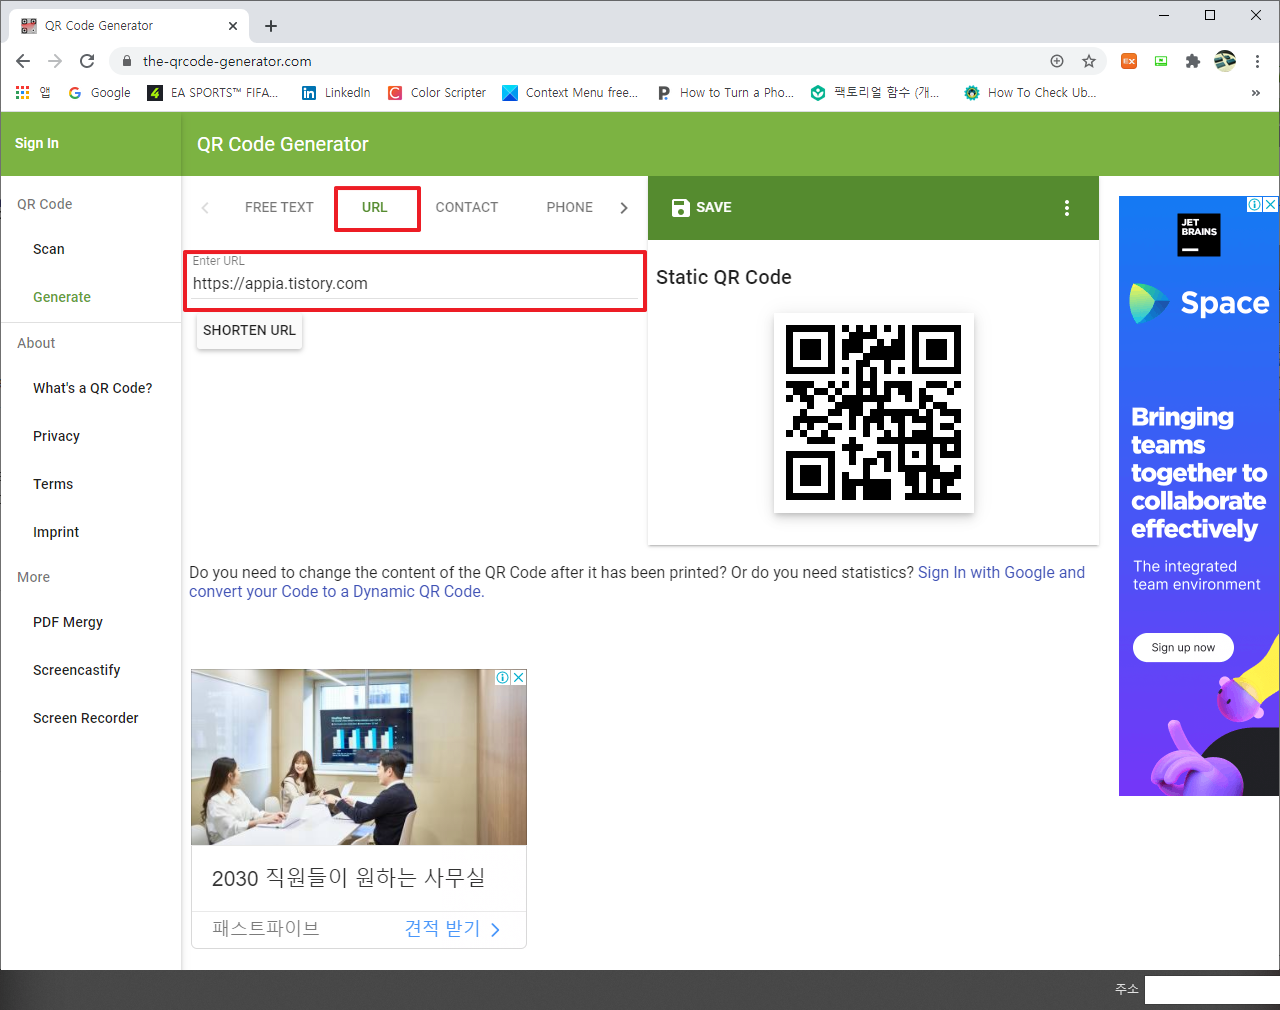The width and height of the screenshot is (1280, 1010).
Task: Click the Sign In link in the sidebar
Action: coord(37,143)
